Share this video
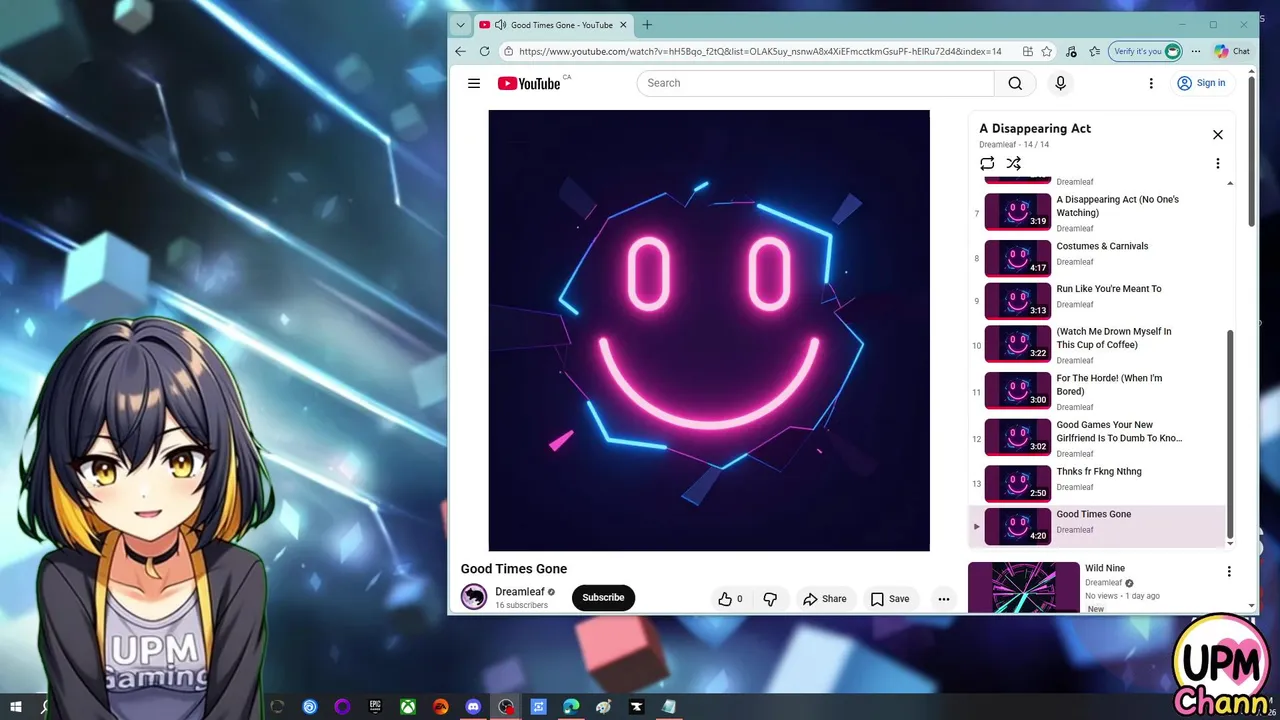 point(825,599)
